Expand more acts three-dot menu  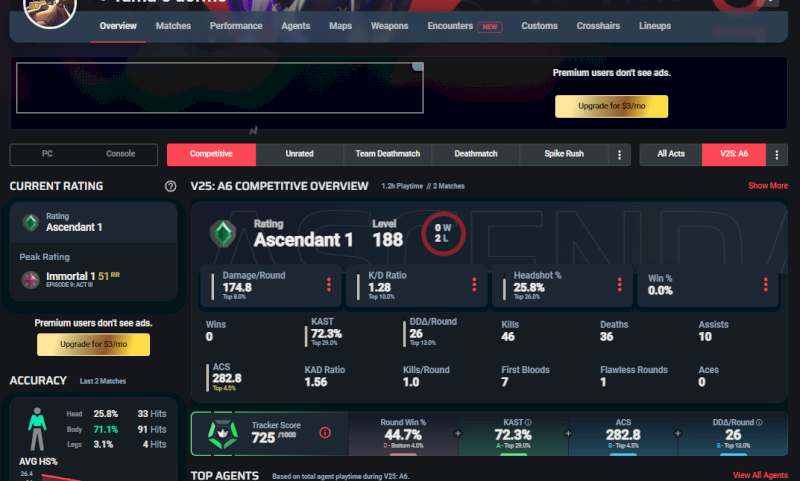click(777, 155)
